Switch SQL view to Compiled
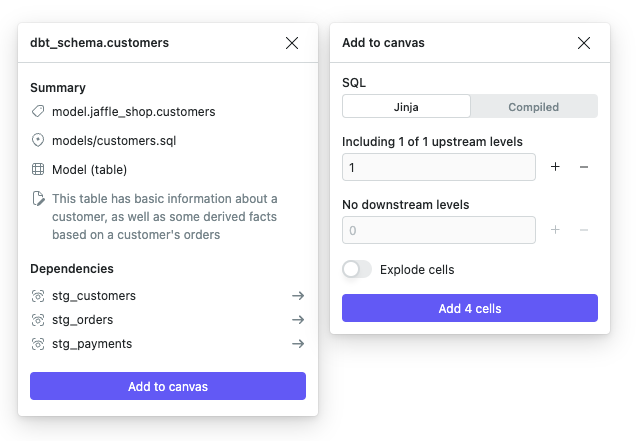Image resolution: width=639 pixels, height=441 pixels. tap(533, 107)
